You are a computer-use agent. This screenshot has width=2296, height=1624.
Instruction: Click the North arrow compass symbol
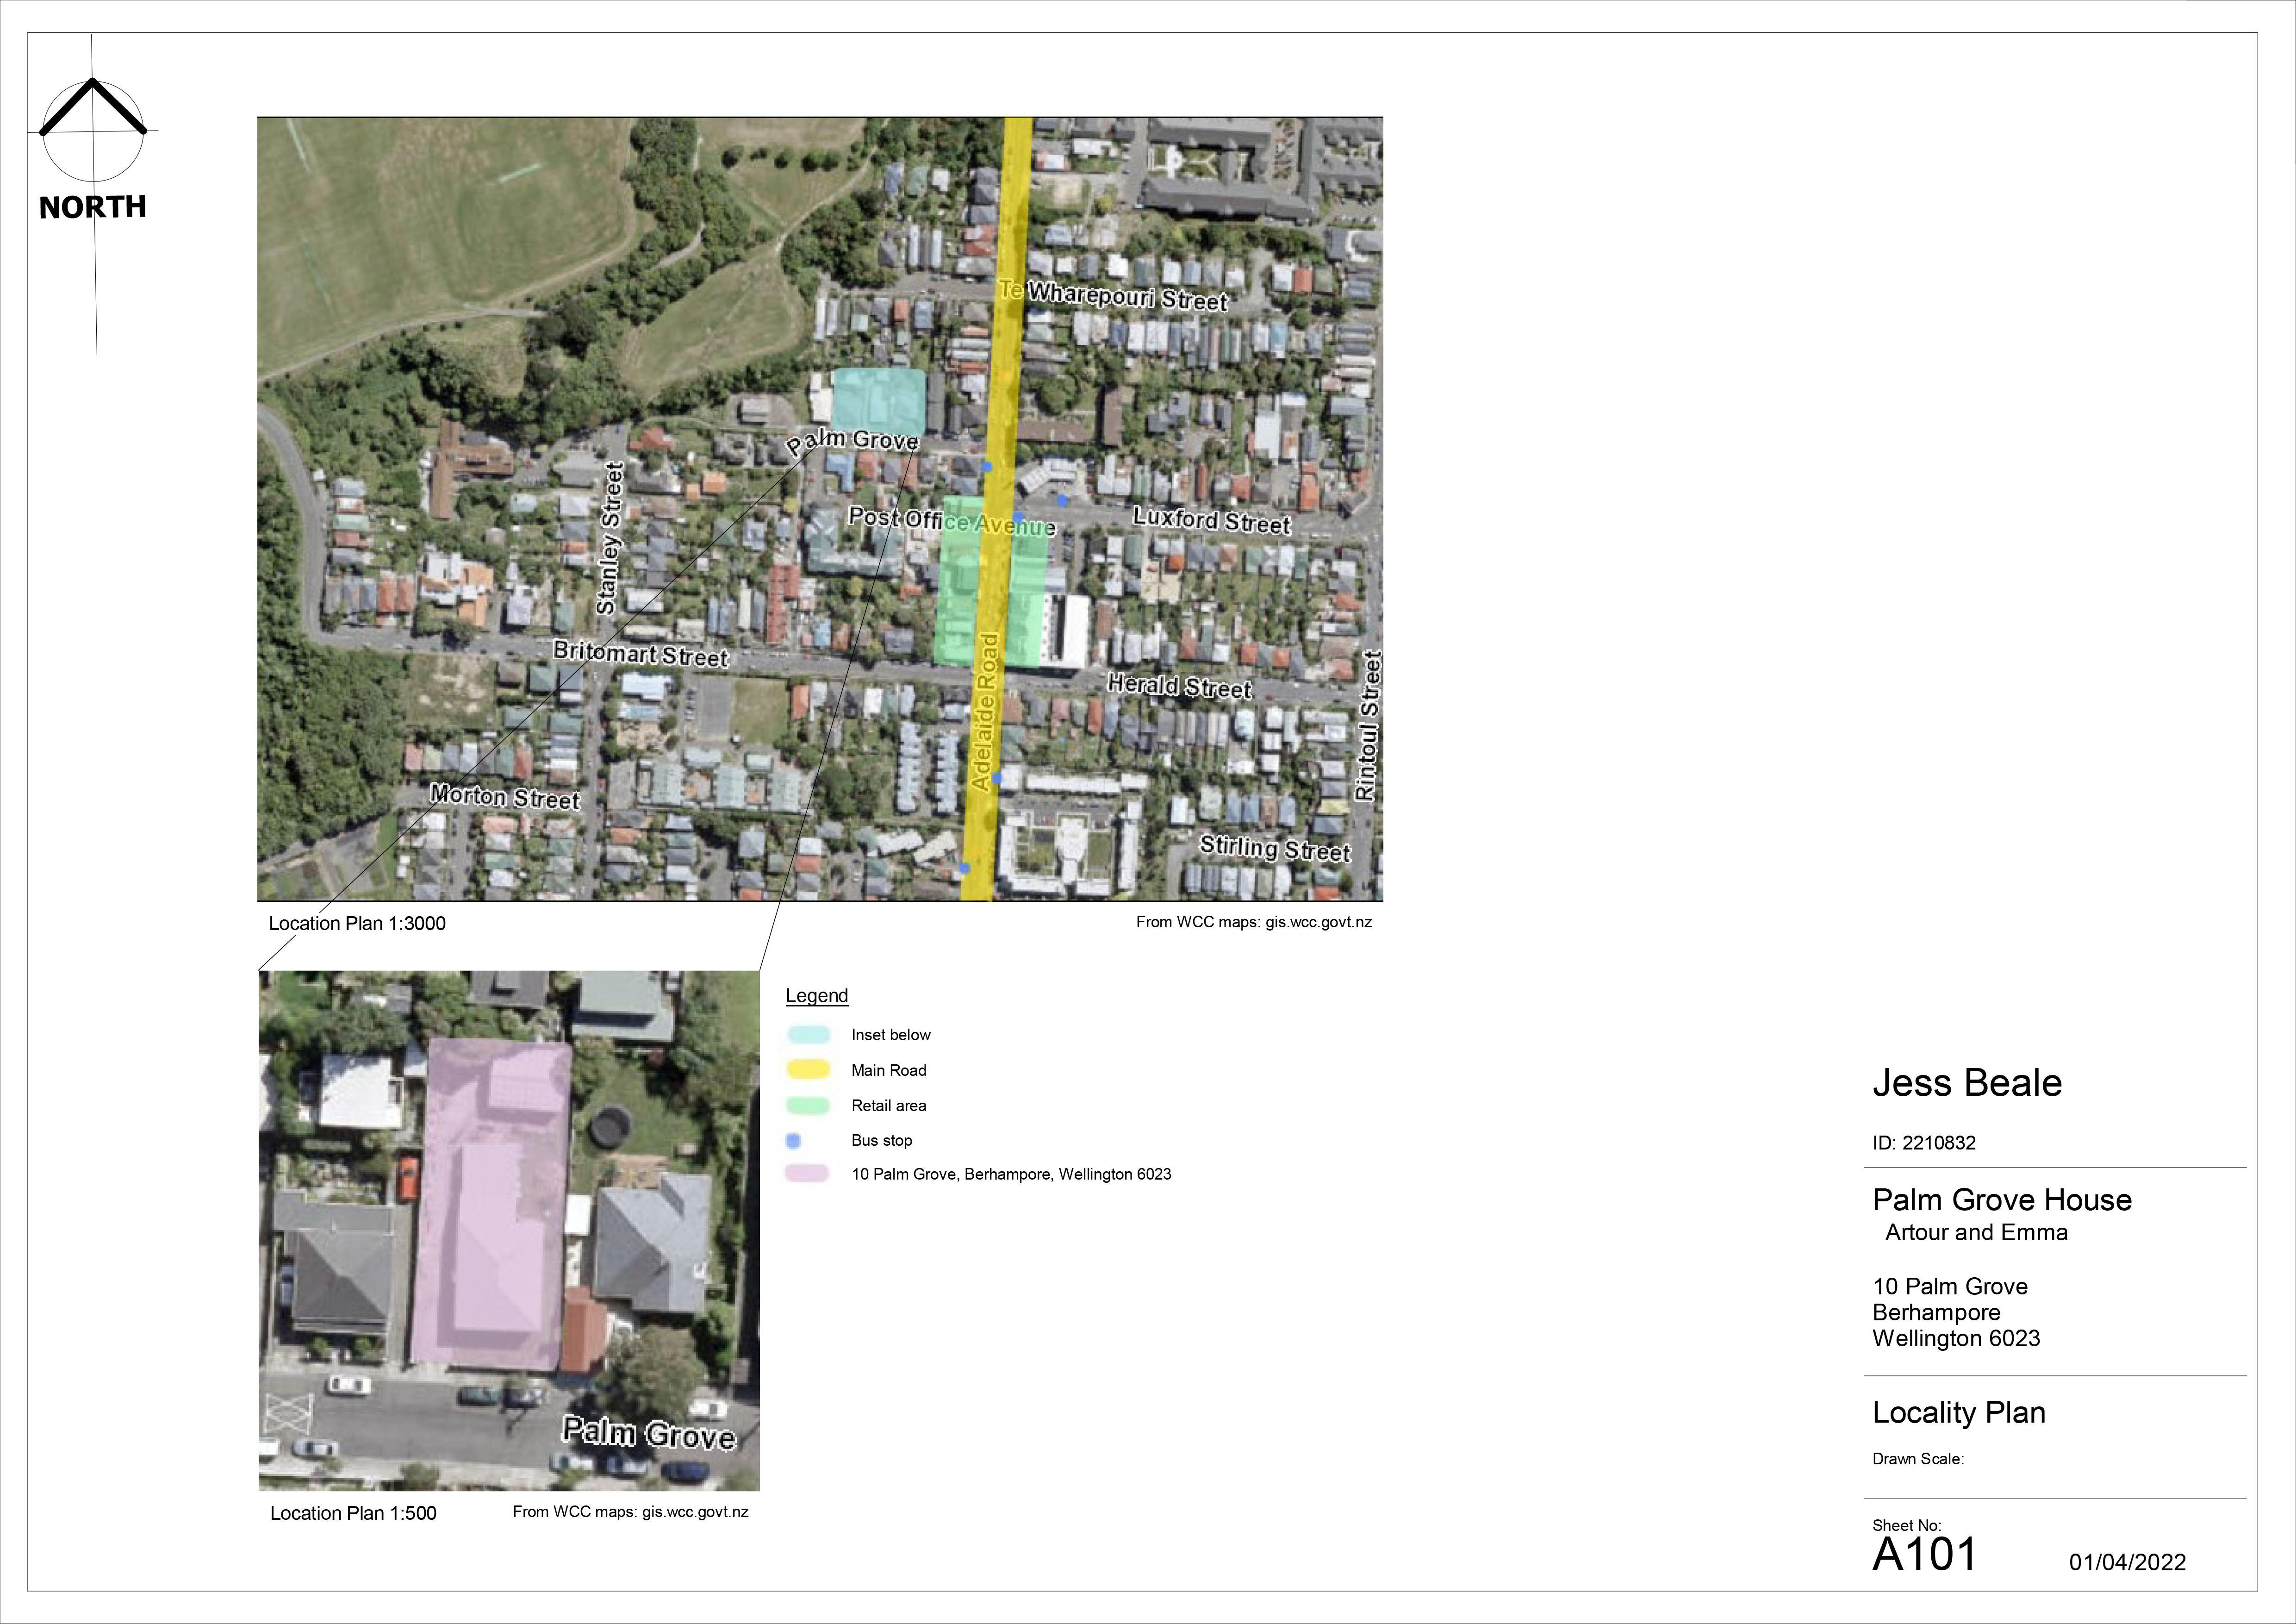pos(93,126)
